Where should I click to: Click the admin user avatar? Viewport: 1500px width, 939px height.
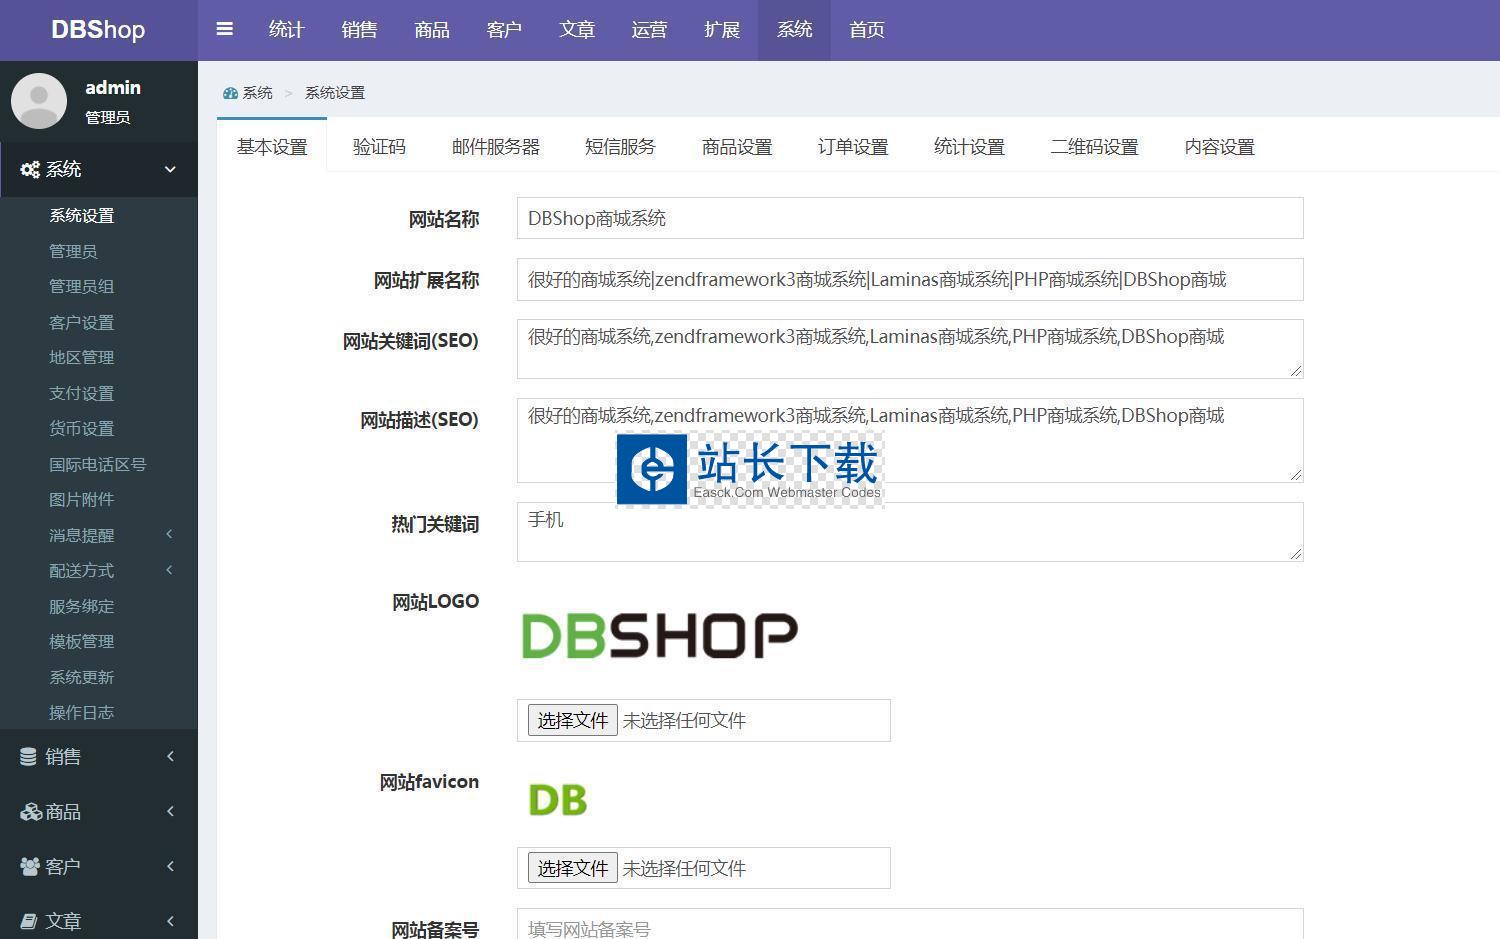(x=39, y=100)
